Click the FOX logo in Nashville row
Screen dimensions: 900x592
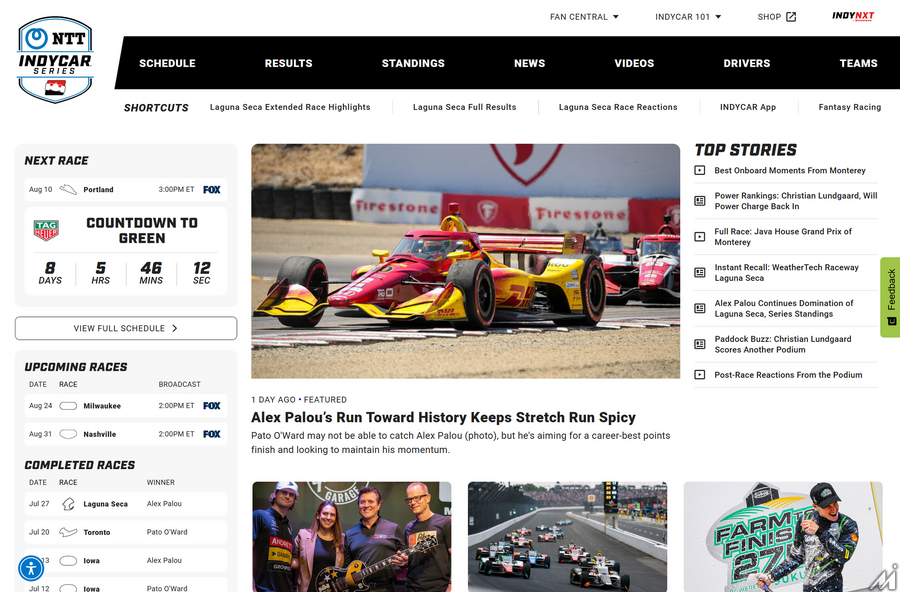coord(212,434)
